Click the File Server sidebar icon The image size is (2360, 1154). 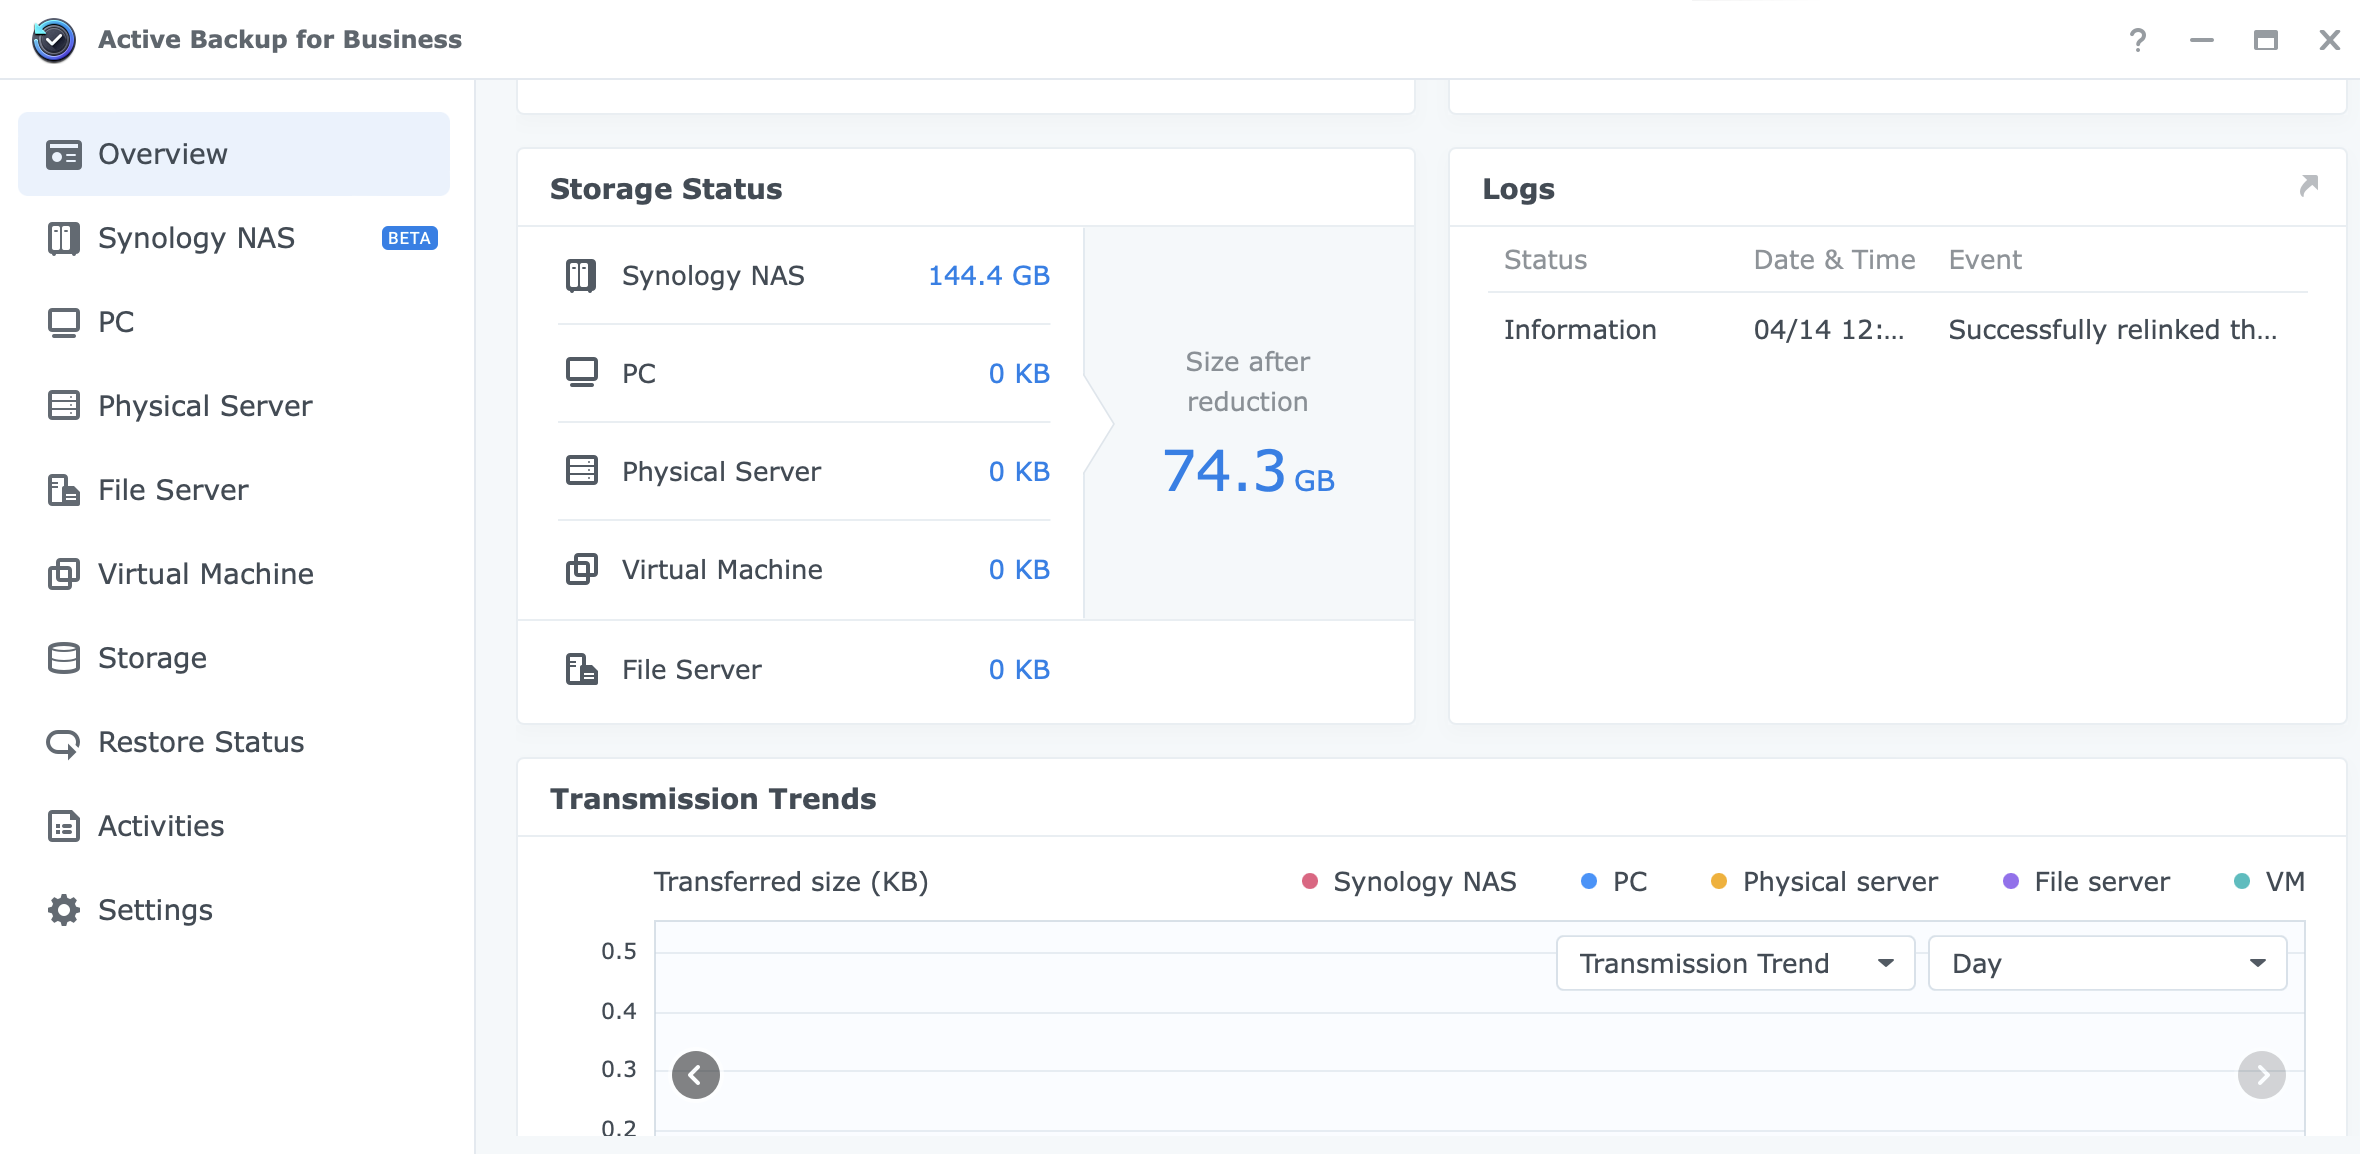pyautogui.click(x=64, y=490)
